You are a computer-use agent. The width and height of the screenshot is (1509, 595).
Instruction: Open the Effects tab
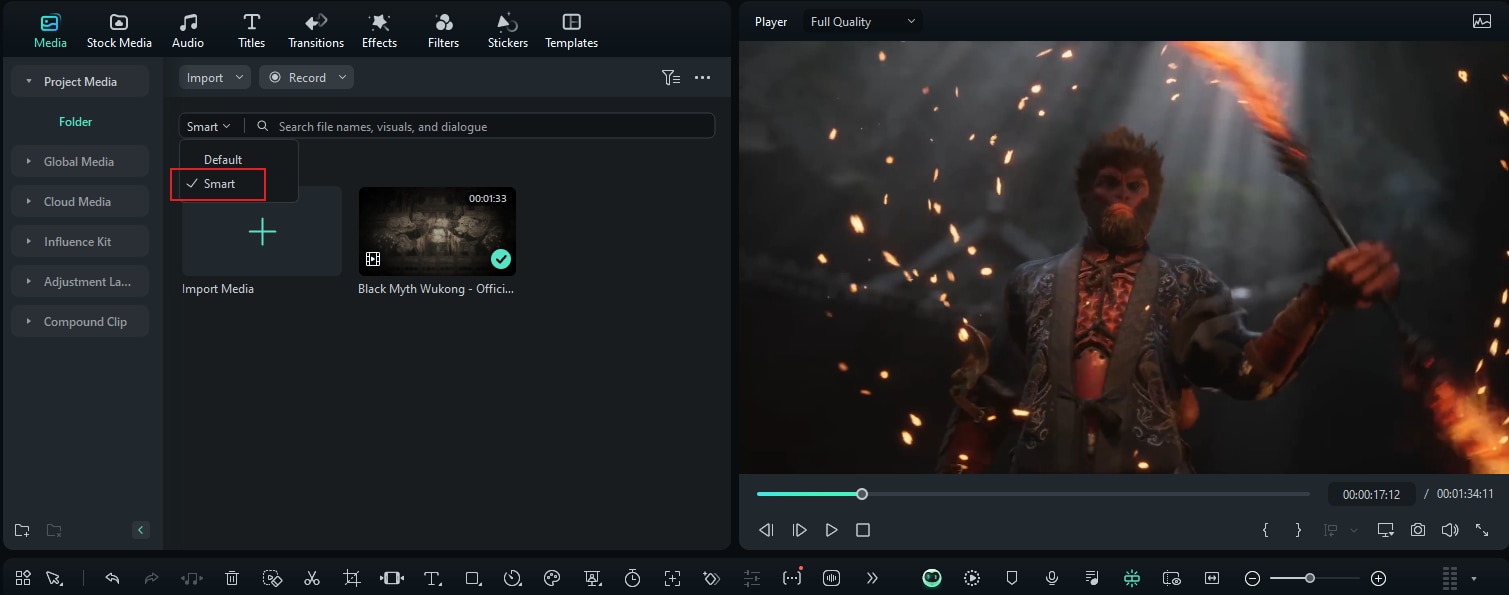[379, 31]
